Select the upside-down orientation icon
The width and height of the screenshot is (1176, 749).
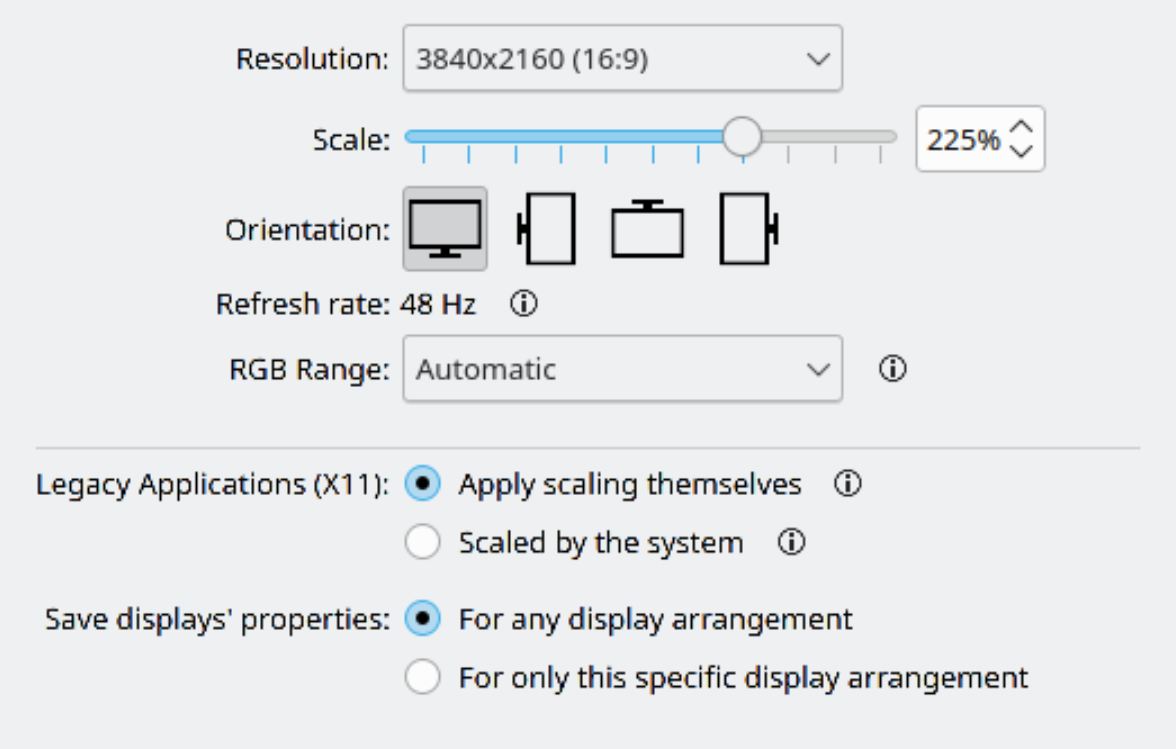648,229
